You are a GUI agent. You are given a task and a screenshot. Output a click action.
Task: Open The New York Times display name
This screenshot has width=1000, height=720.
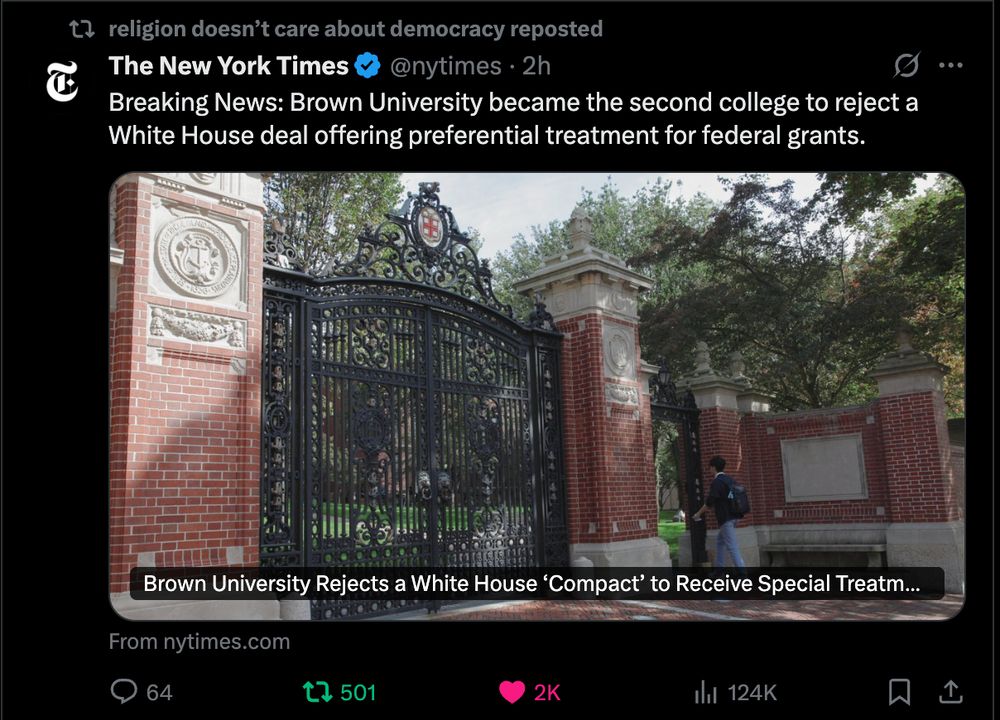pyautogui.click(x=228, y=66)
